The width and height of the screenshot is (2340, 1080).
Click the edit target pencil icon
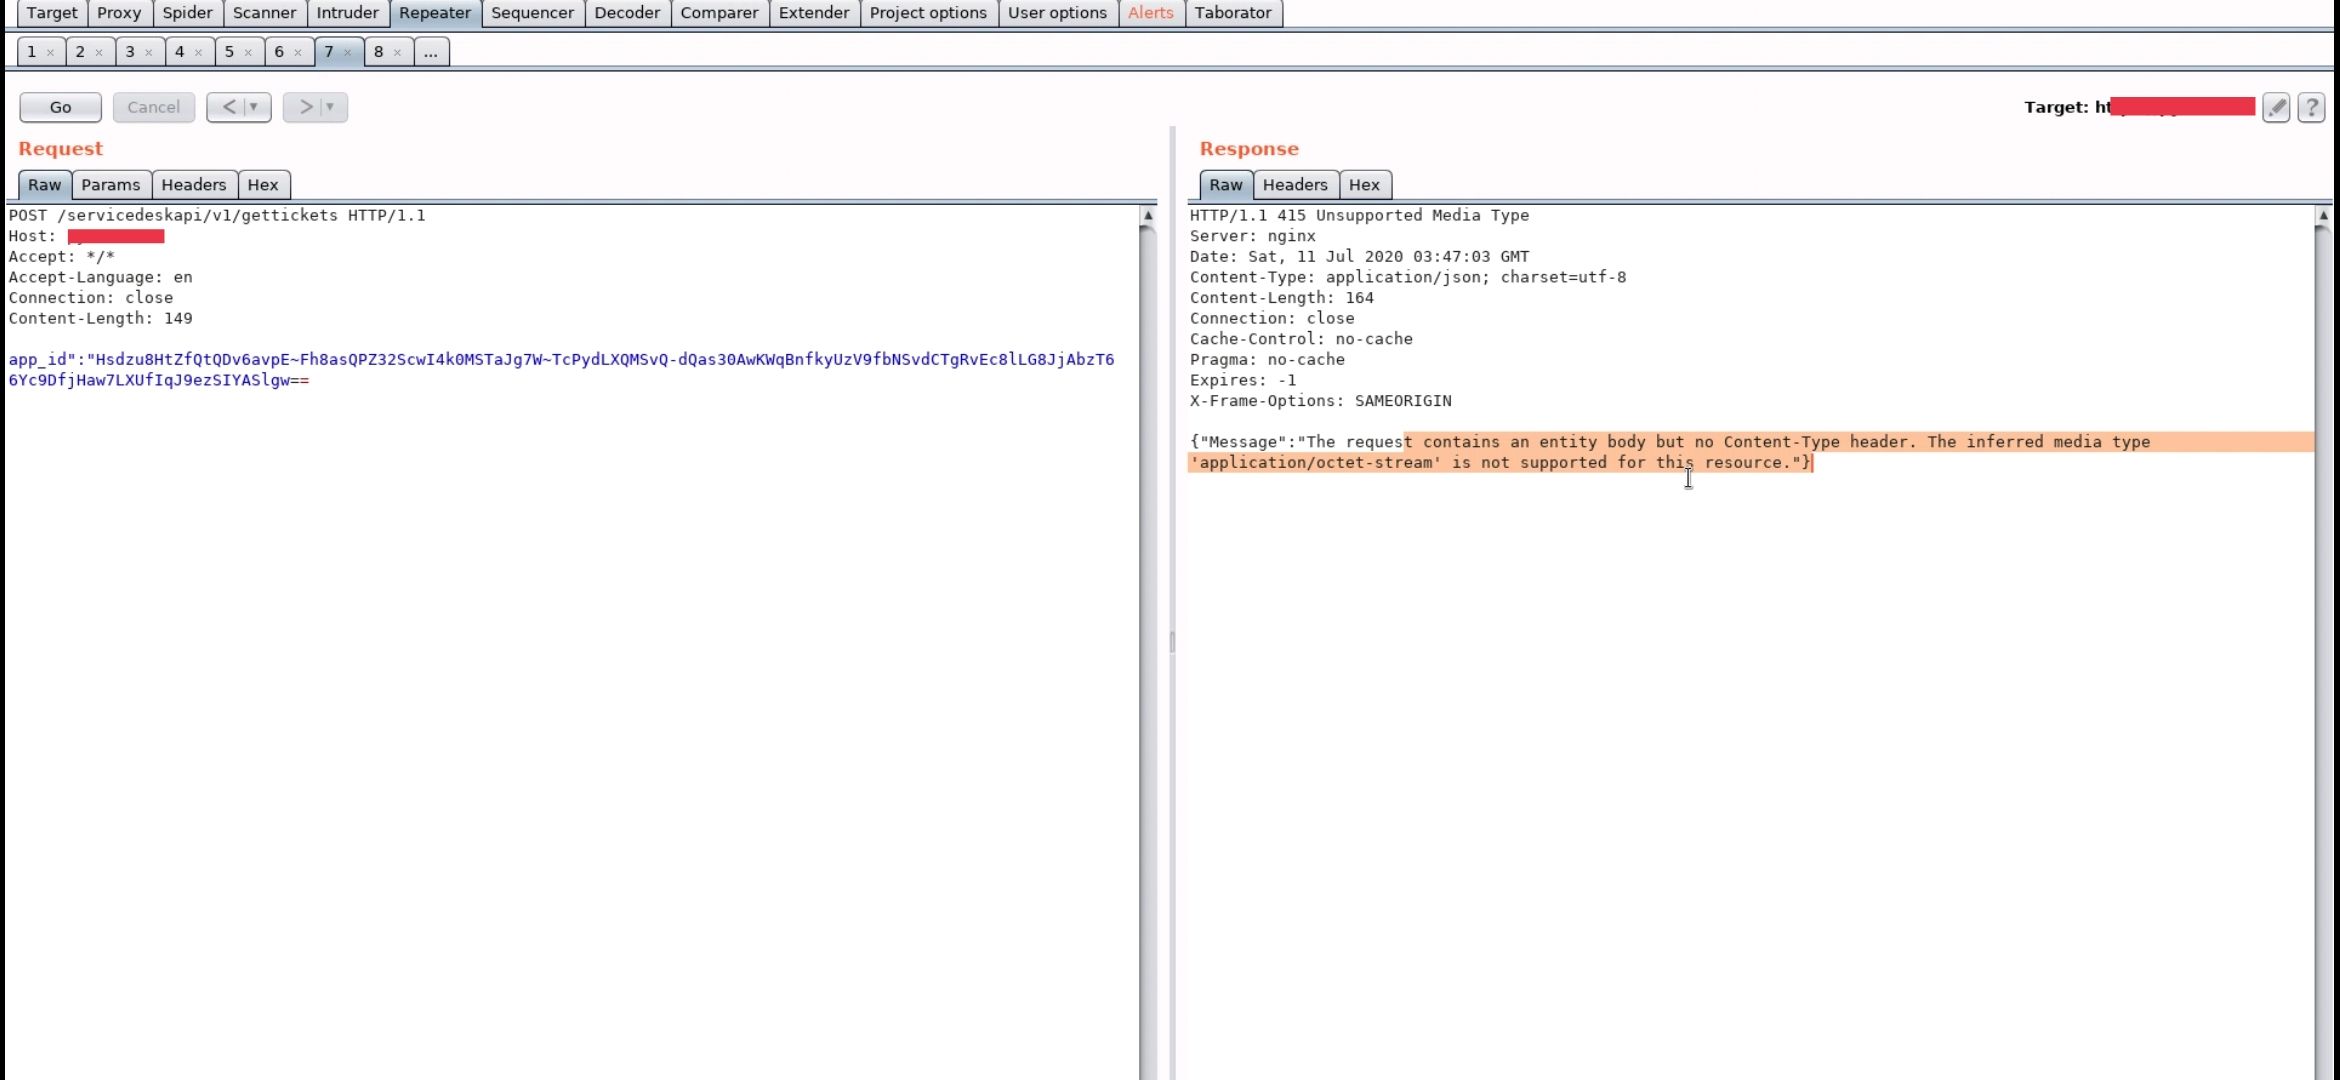coord(2276,107)
